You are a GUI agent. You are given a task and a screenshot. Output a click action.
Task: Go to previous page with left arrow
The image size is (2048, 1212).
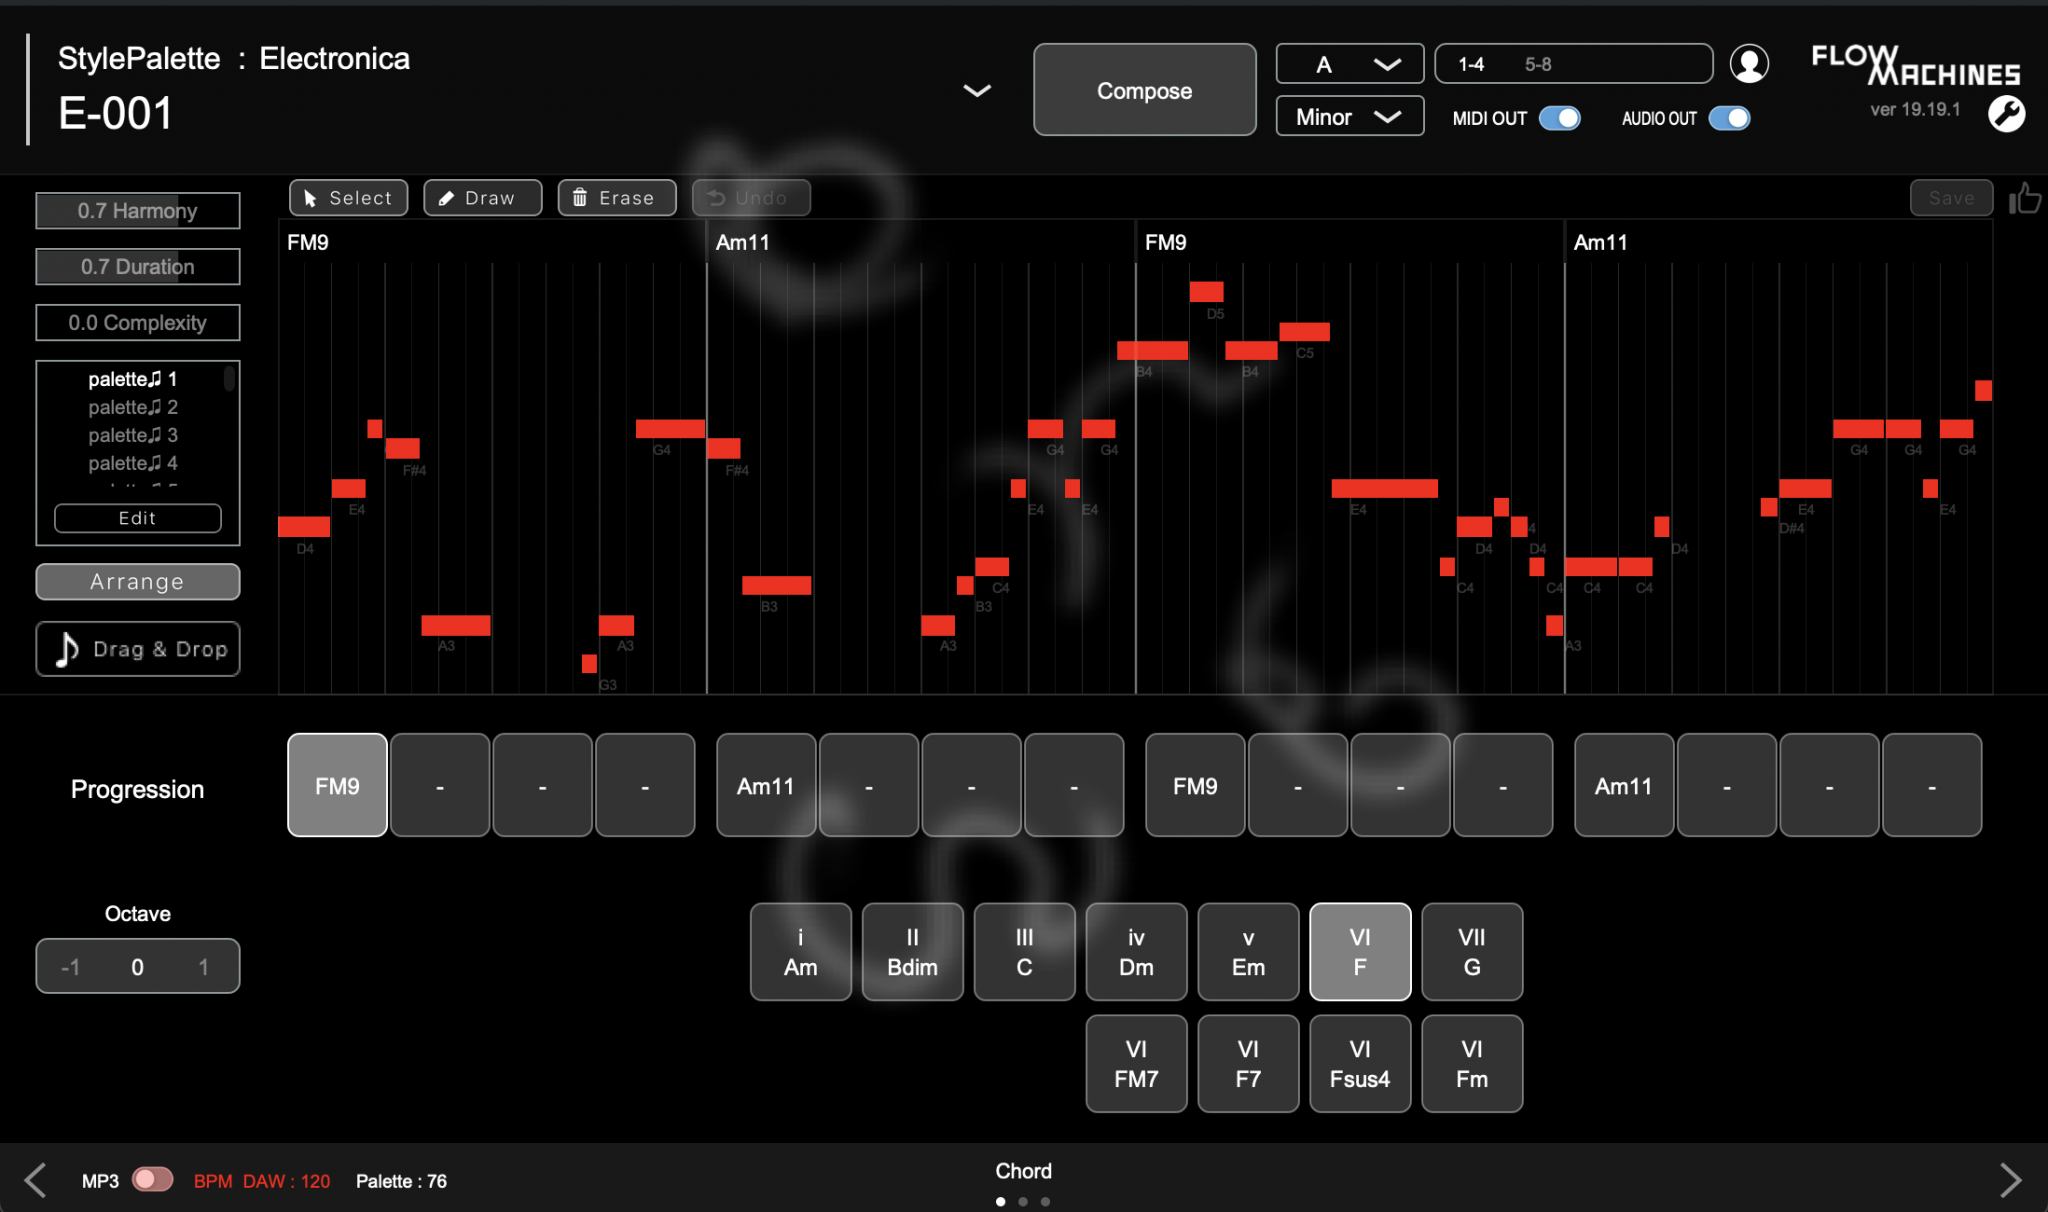tap(36, 1180)
